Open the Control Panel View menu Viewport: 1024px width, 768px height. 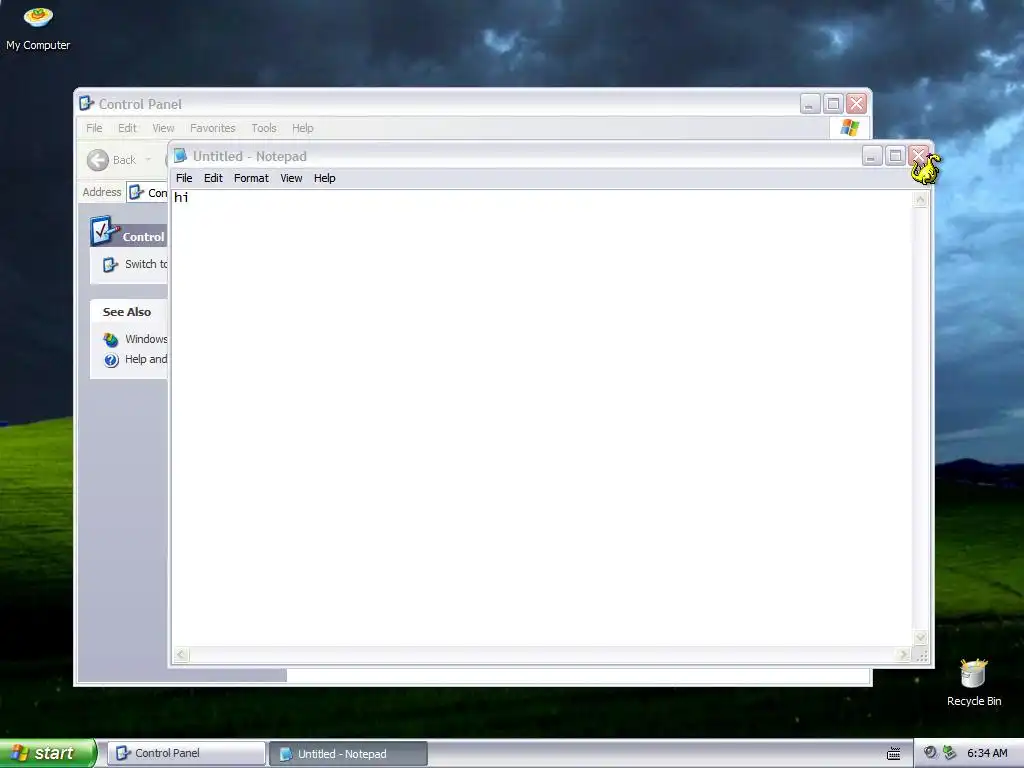[163, 128]
